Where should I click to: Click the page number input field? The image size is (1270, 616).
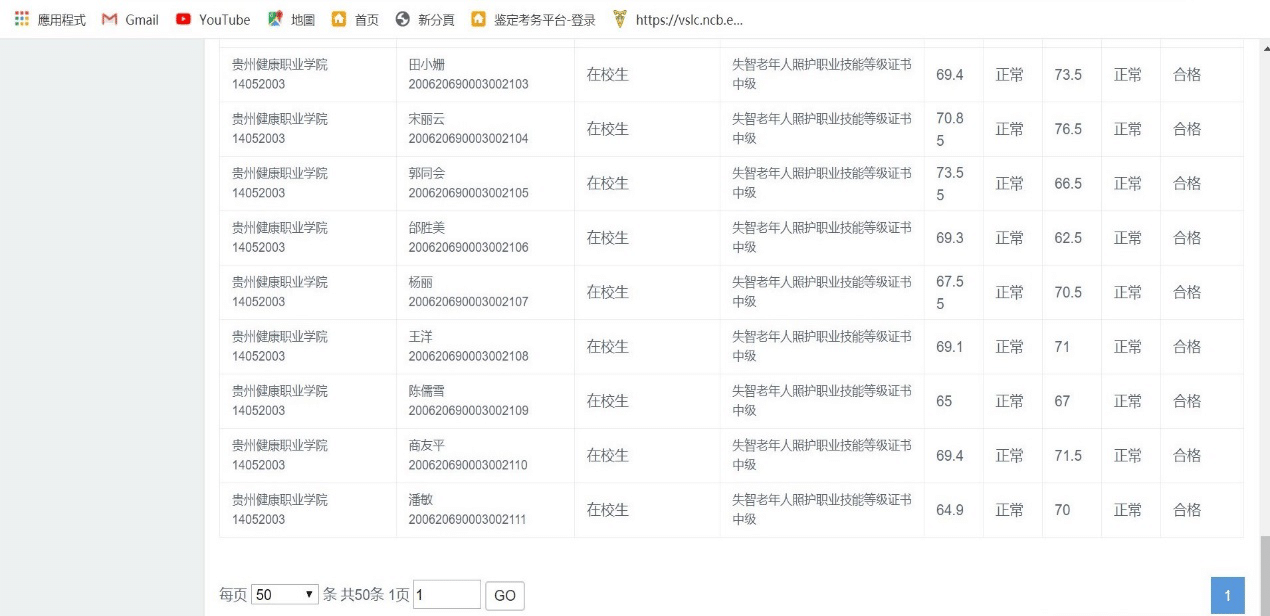coord(446,595)
